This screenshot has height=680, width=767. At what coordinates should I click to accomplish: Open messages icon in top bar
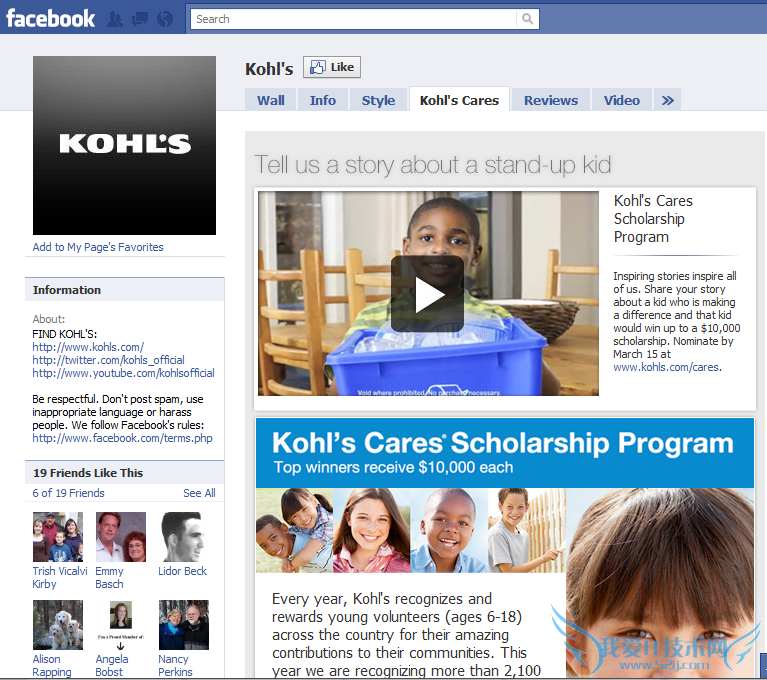point(140,19)
